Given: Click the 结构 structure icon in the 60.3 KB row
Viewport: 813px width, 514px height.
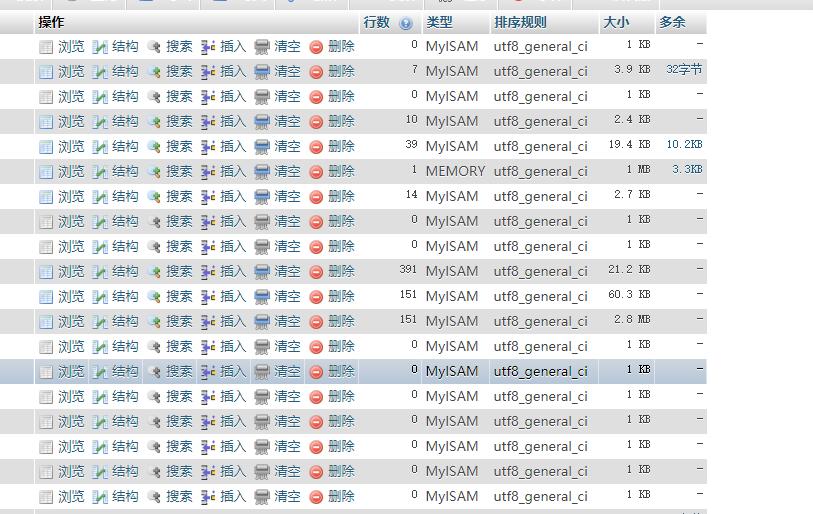Looking at the screenshot, I should pyautogui.click(x=100, y=296).
